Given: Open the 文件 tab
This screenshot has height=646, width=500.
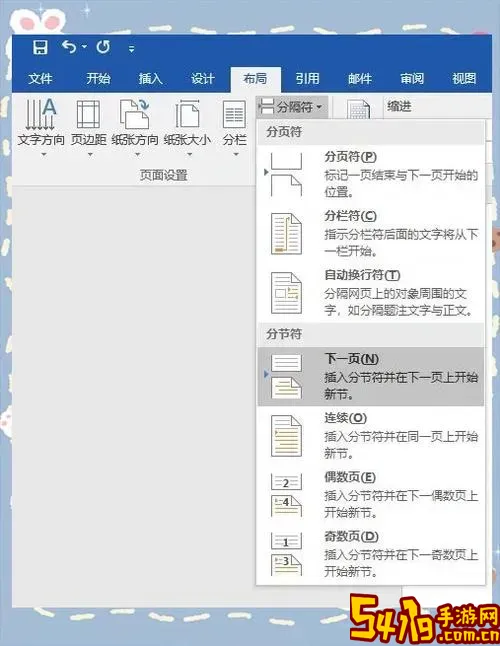Looking at the screenshot, I should 40,78.
